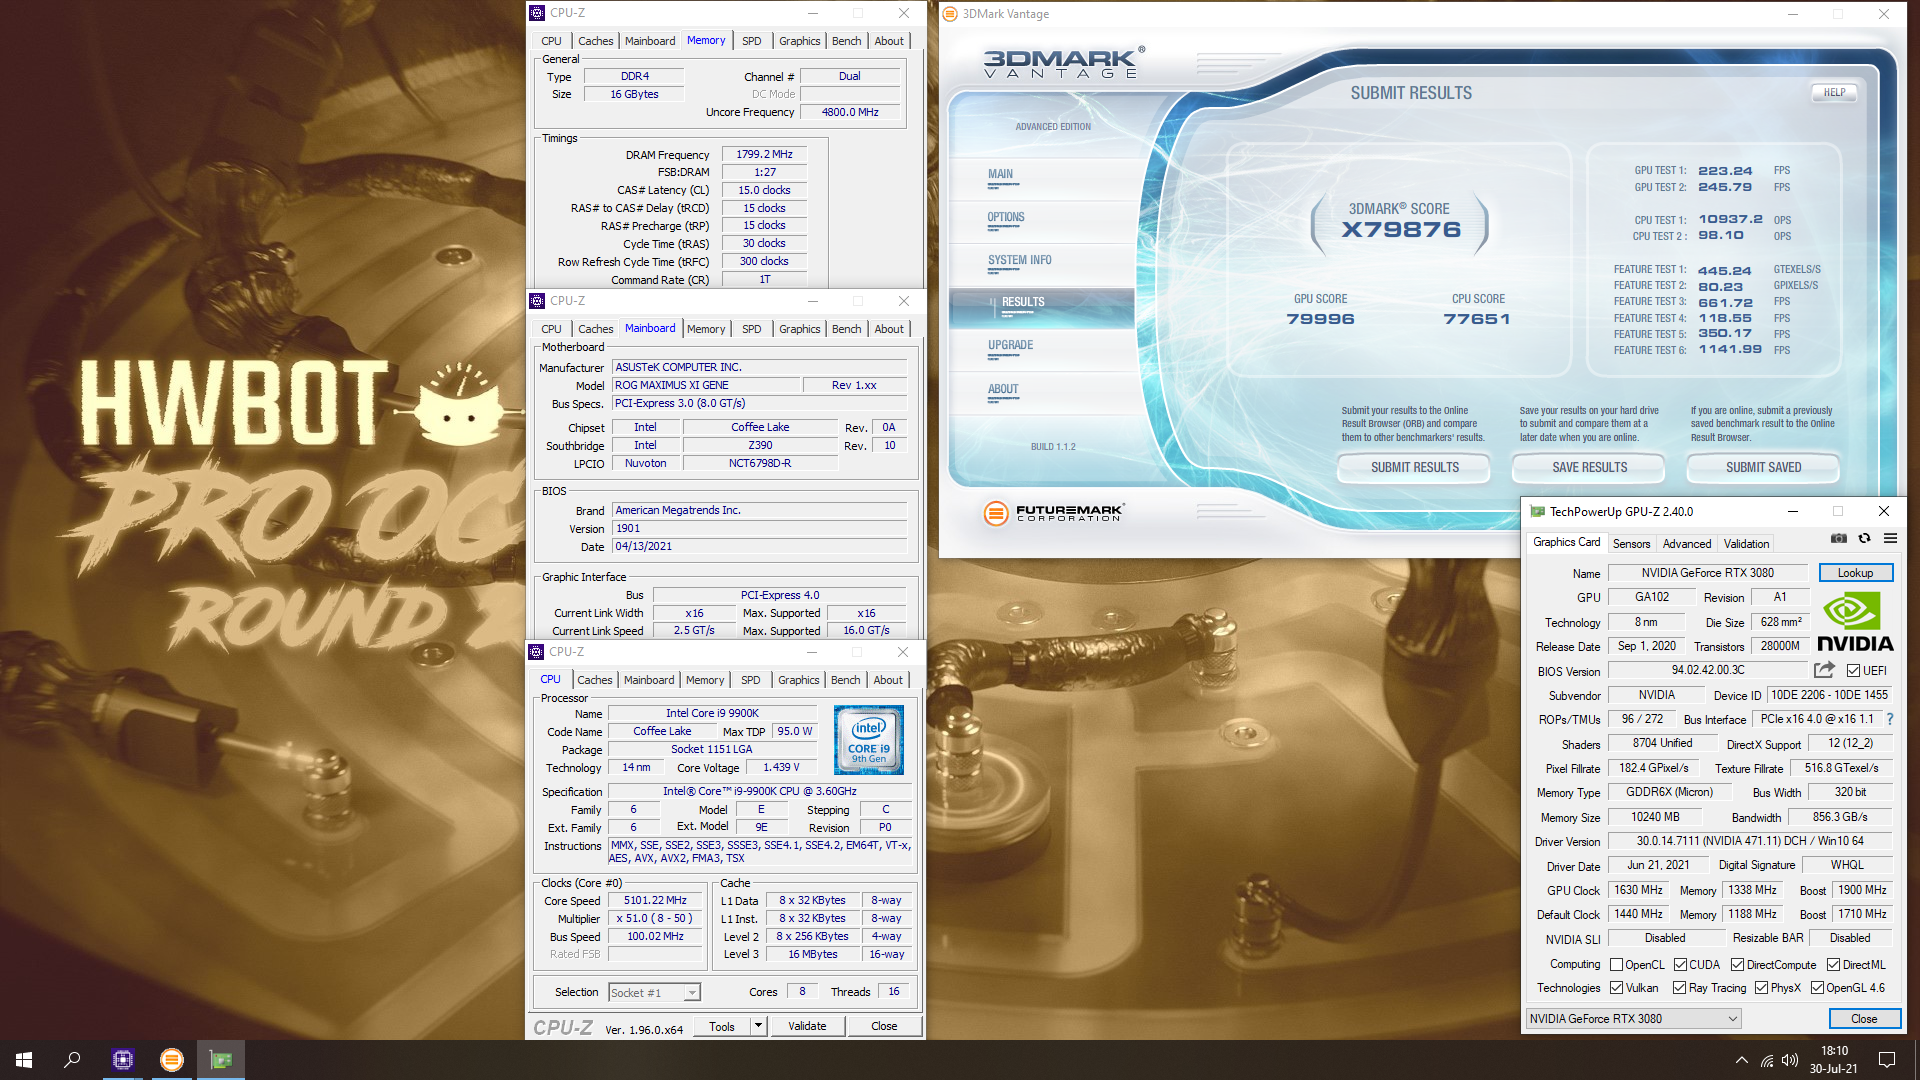The image size is (1920, 1080).
Task: Click the Lookup button in GPU-Z
Action: 1855,573
